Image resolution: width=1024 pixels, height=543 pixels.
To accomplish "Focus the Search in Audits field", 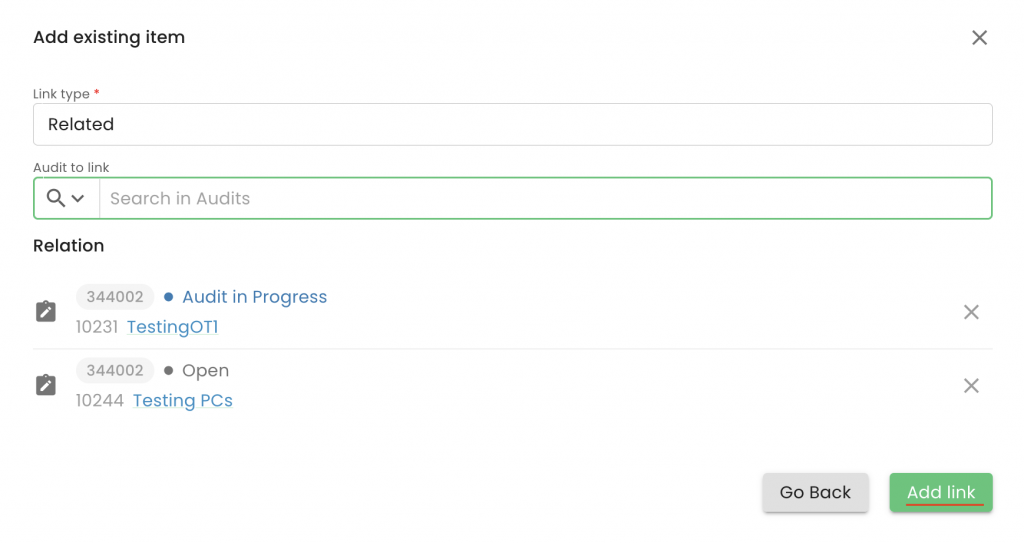I will (545, 198).
